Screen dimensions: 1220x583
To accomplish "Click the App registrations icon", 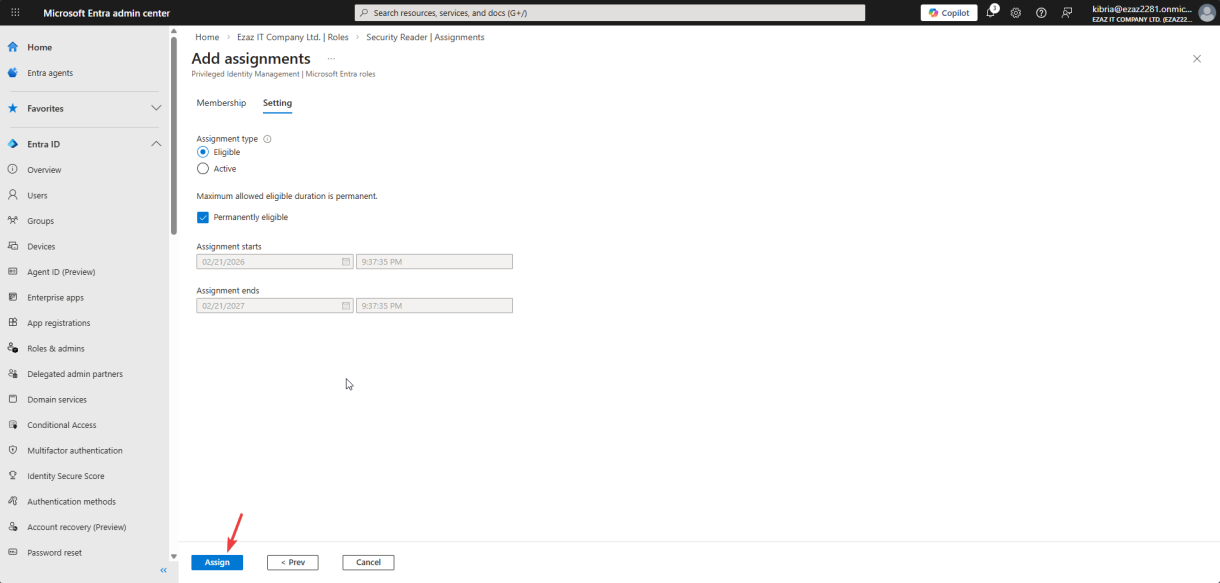I will (x=13, y=323).
